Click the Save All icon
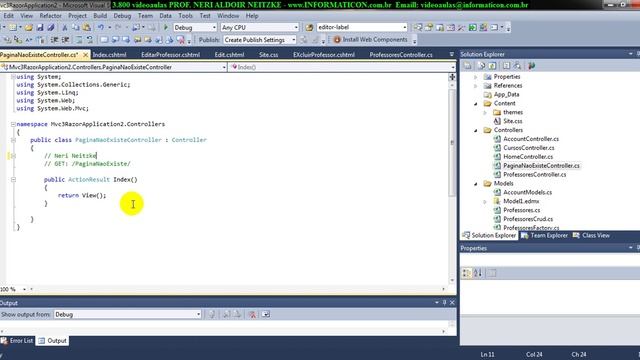Image resolution: width=640 pixels, height=360 pixels. pyautogui.click(x=51, y=27)
